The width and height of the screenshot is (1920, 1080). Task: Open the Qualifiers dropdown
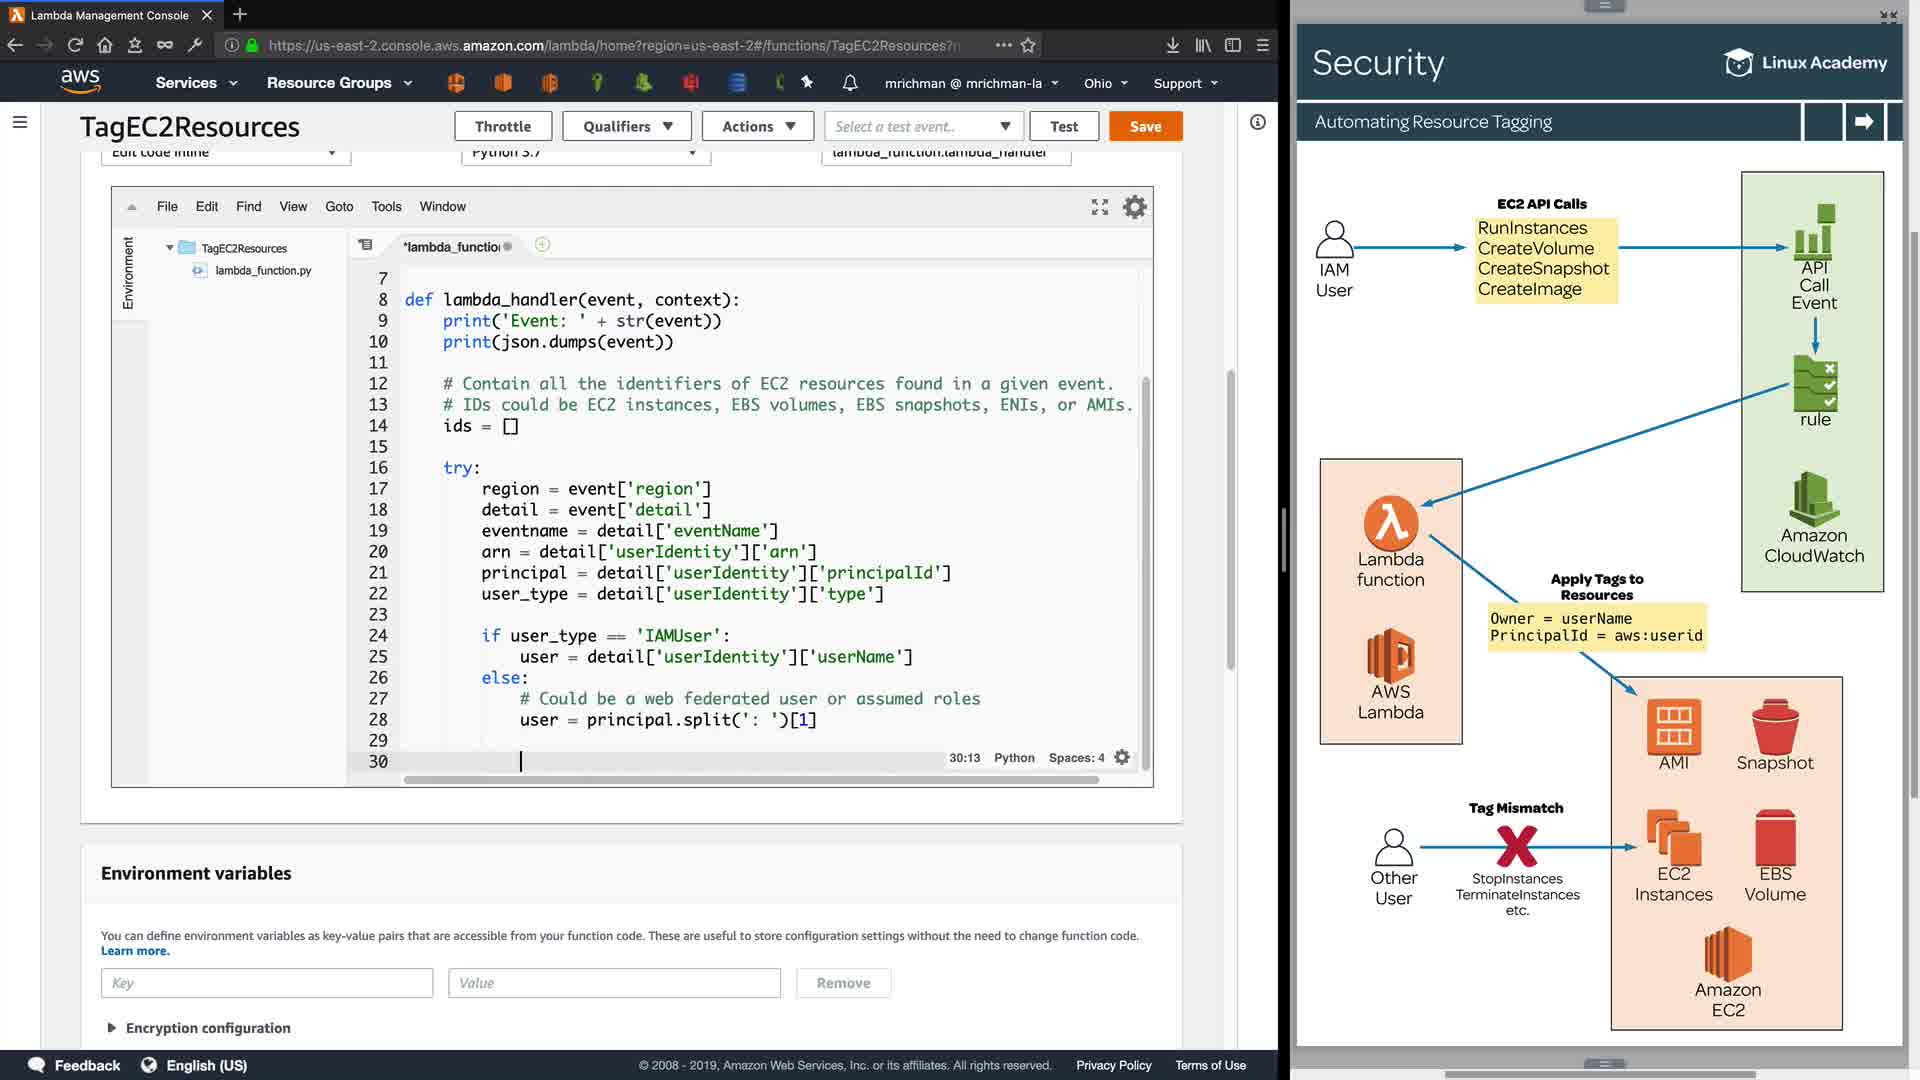click(628, 126)
